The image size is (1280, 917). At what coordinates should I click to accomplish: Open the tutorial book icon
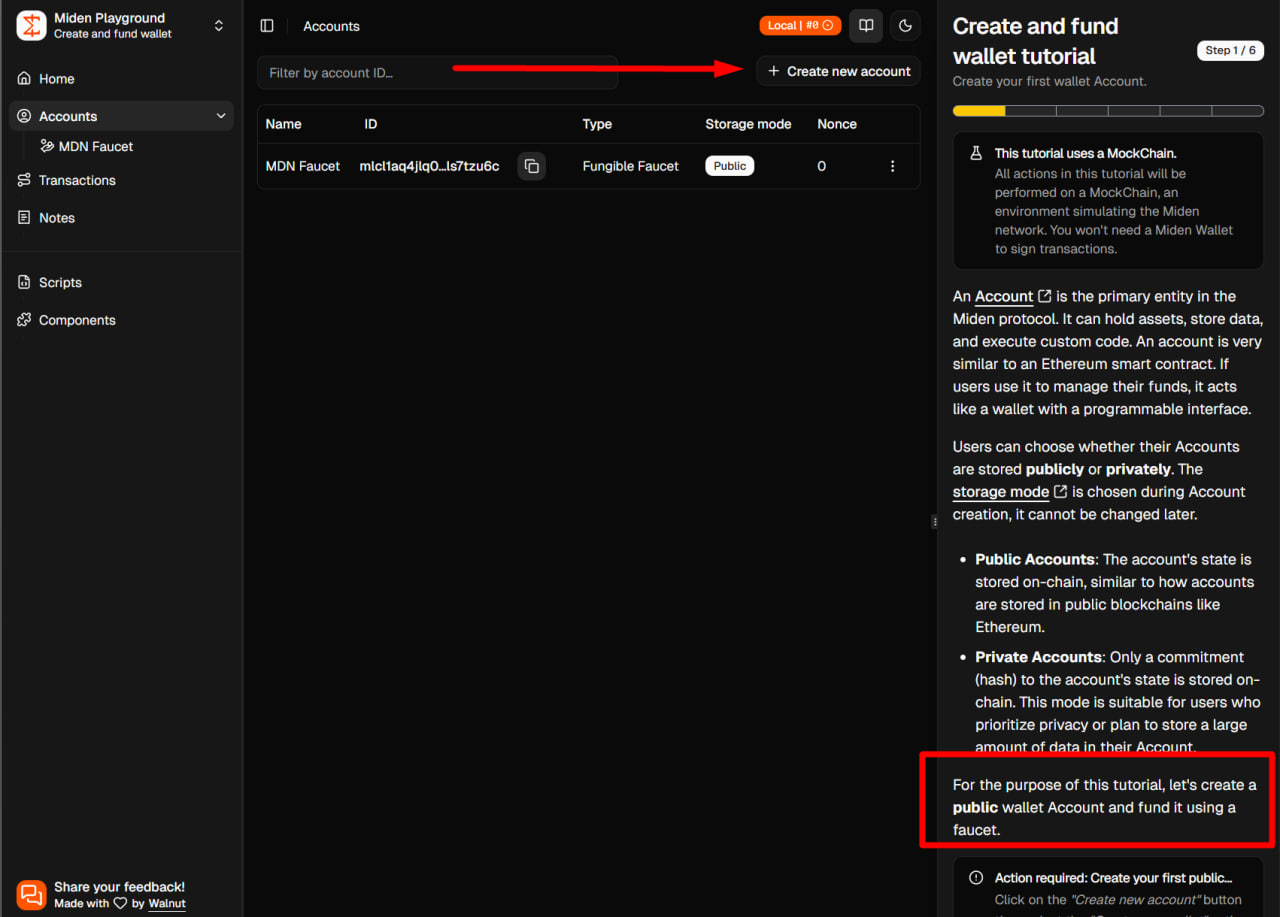[x=866, y=26]
